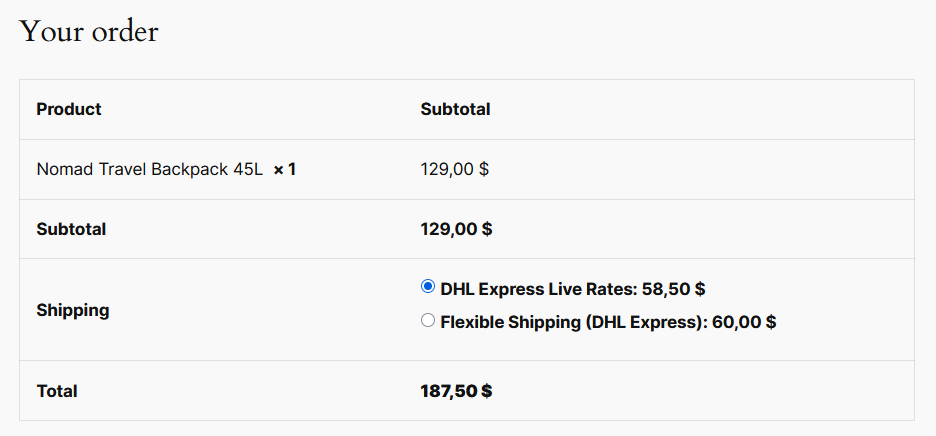936x436 pixels.
Task: Click the Subtotal column header
Action: pos(455,109)
